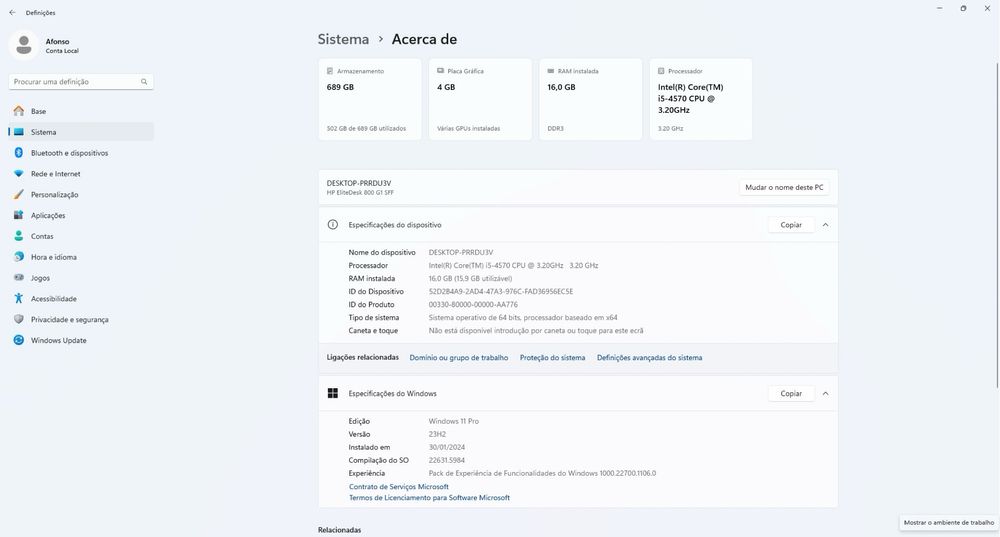The height and width of the screenshot is (537, 1000).
Task: Copy the device specifications
Action: (x=791, y=225)
